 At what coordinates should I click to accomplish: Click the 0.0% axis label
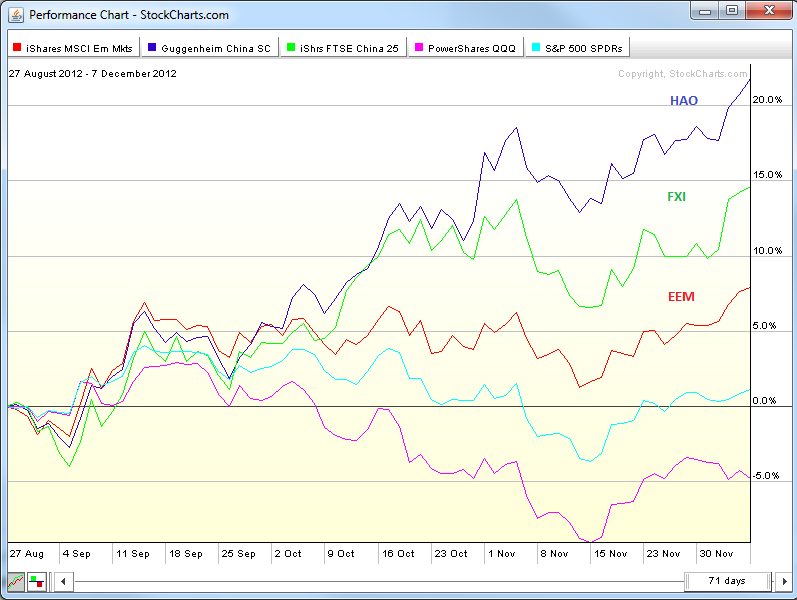click(x=764, y=401)
